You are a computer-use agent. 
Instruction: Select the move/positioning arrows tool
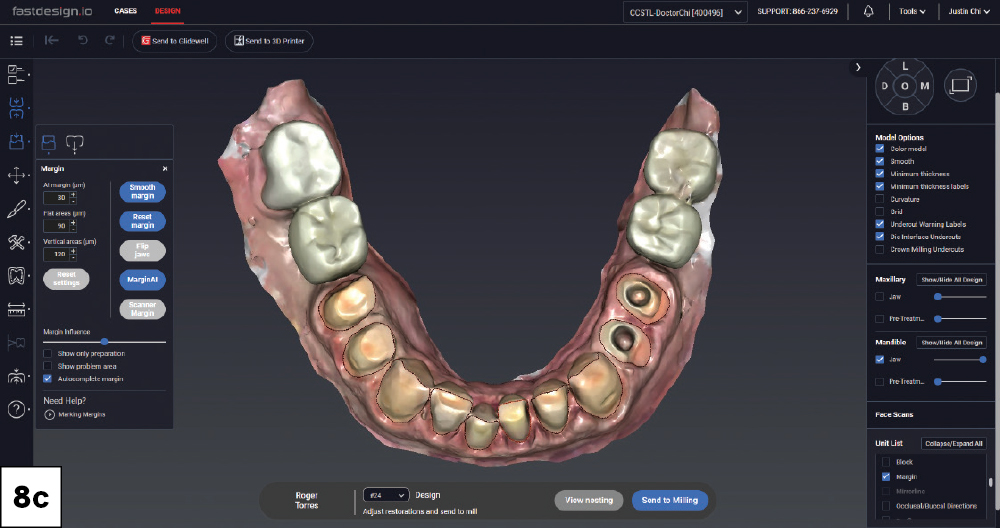[16, 175]
